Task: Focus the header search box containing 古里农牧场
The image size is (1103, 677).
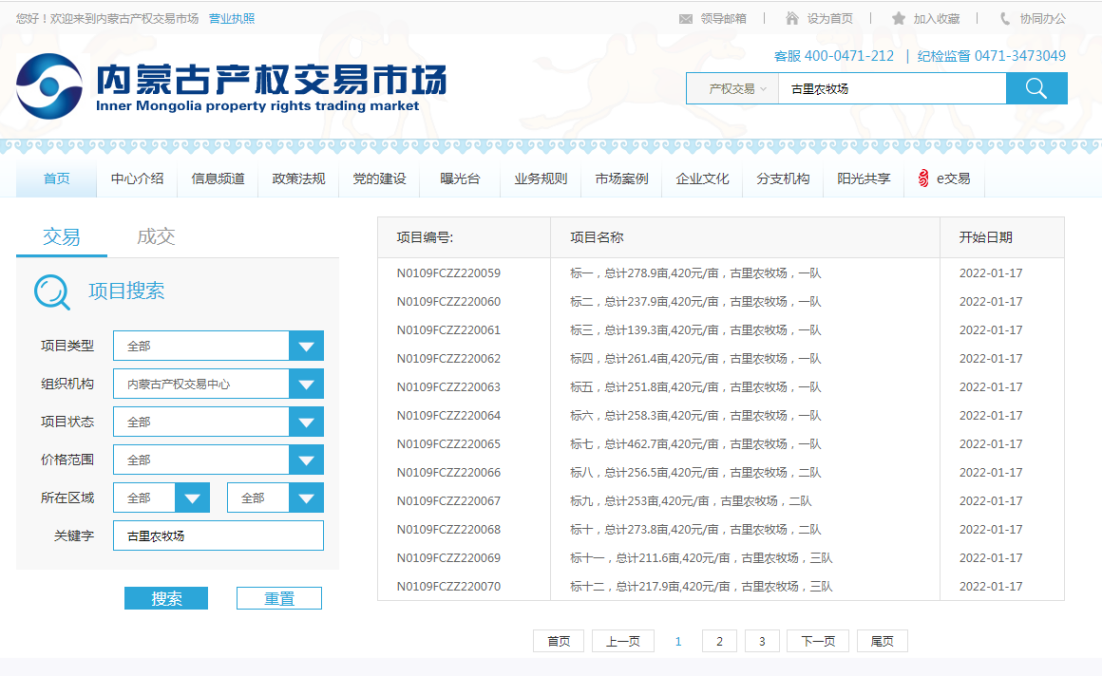Action: tap(892, 89)
